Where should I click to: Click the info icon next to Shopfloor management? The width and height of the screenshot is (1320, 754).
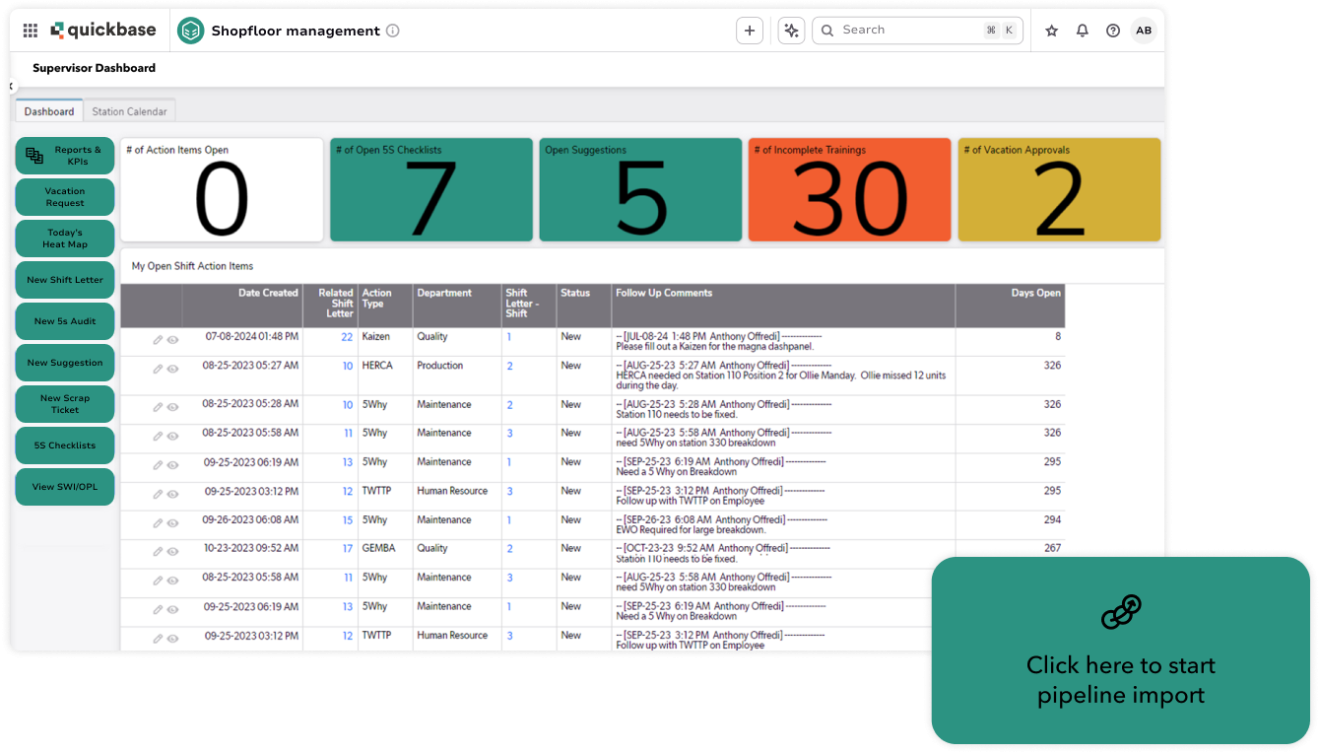[391, 31]
